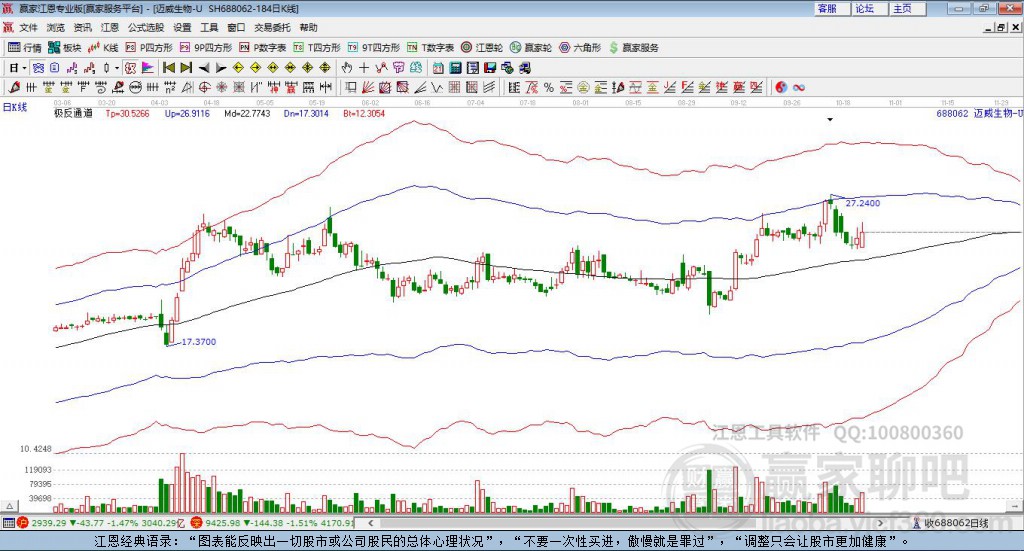1024x551 pixels.
Task: Open the 窗口 menu
Action: (x=236, y=27)
